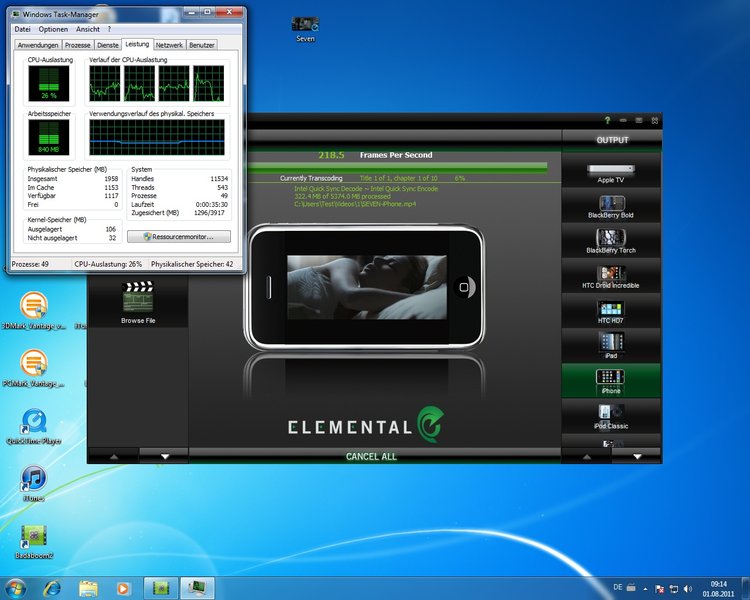The image size is (750, 600).
Task: Launch QuickTime Player desktop shortcut
Action: 33,427
